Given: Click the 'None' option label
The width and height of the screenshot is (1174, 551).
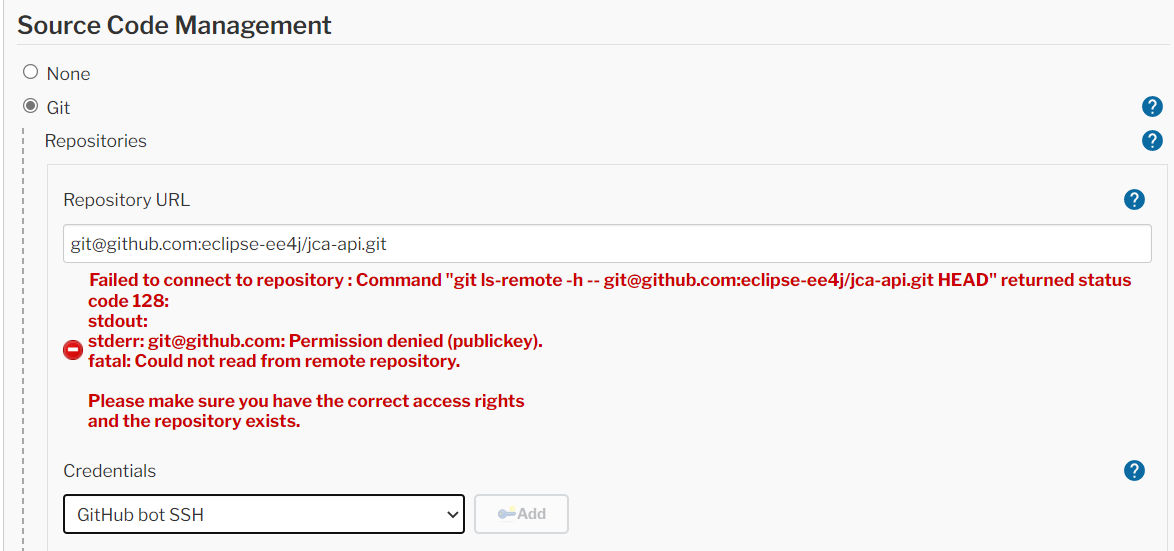Looking at the screenshot, I should pos(68,74).
